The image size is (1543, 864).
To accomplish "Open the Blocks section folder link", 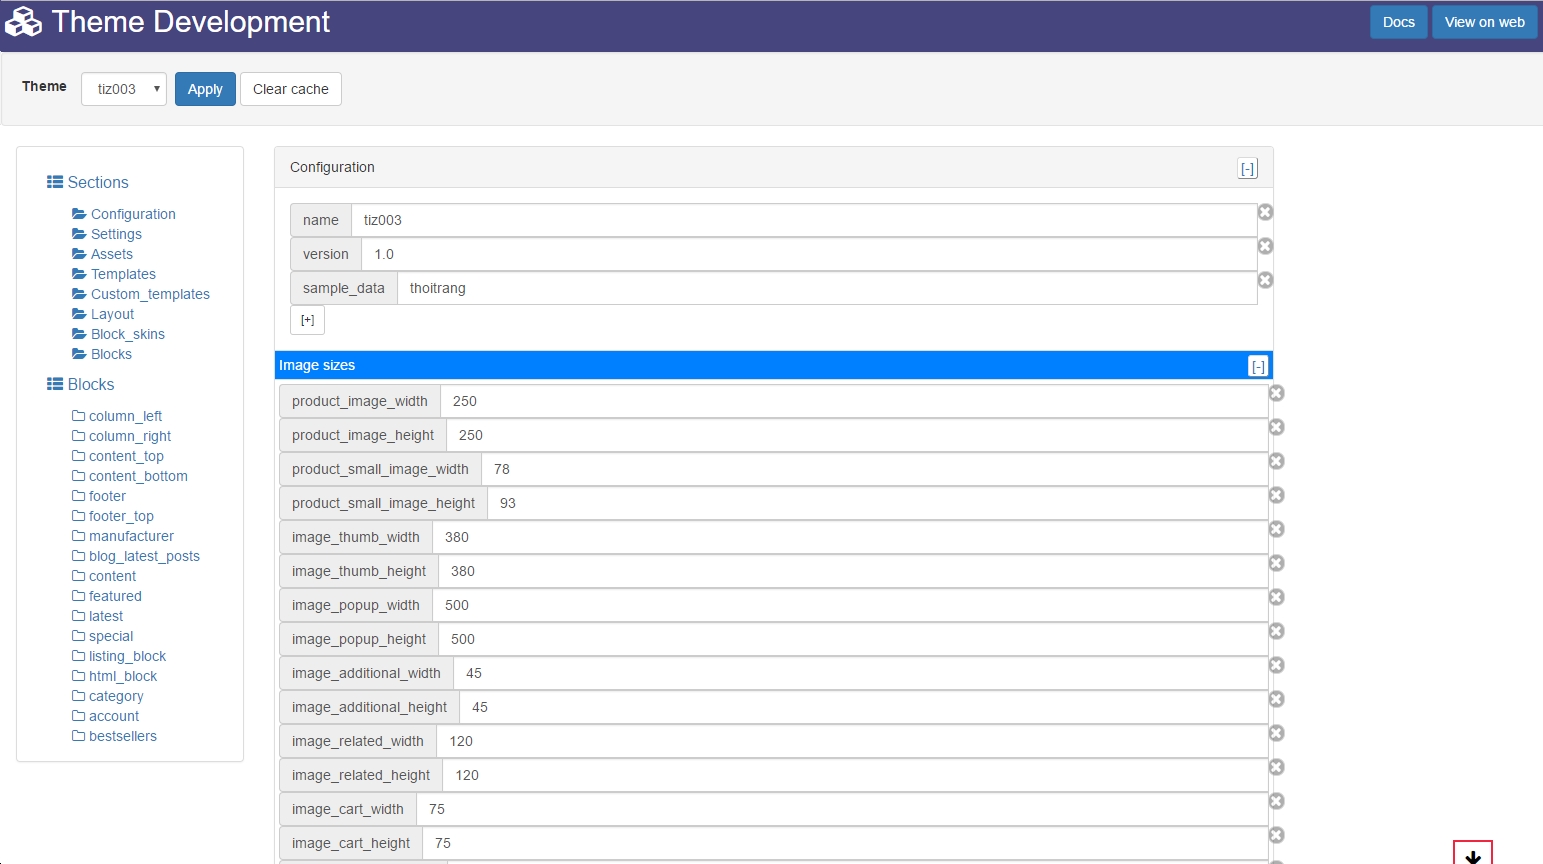I will 102,354.
